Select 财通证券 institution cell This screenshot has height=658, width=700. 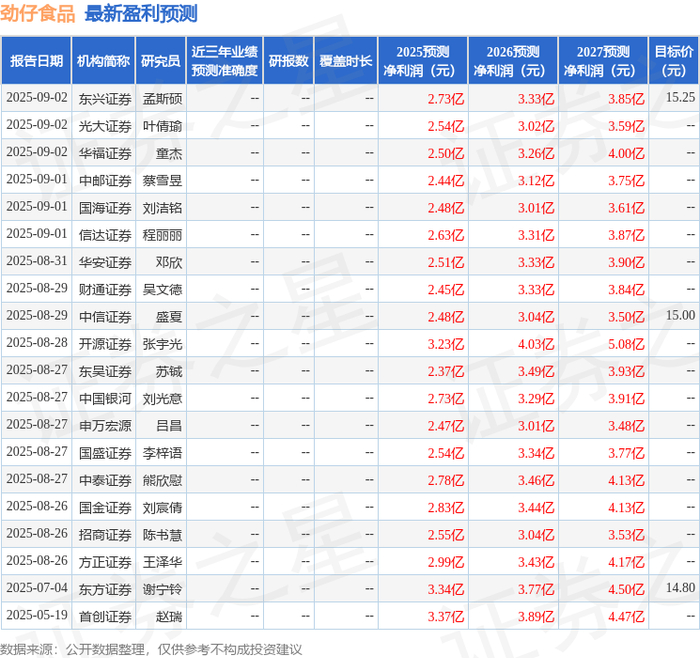tap(105, 289)
